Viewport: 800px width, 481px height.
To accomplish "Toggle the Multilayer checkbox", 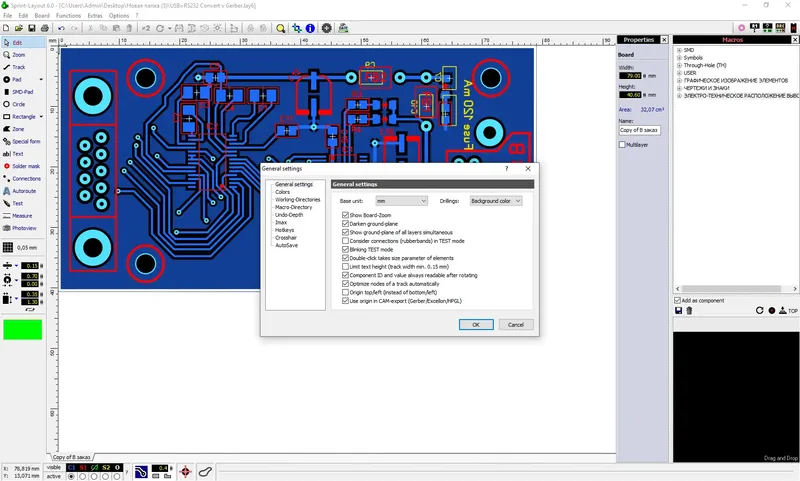I will (622, 145).
